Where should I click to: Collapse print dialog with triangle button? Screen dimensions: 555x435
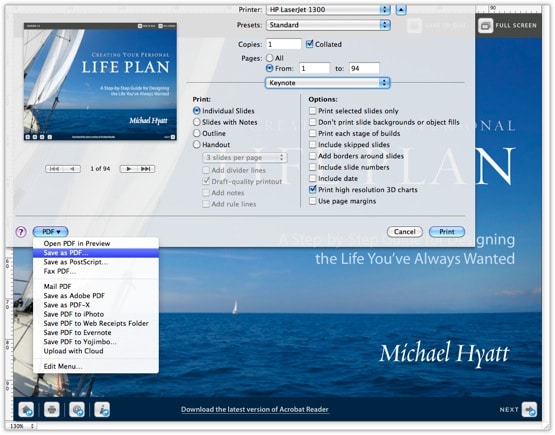coord(401,10)
